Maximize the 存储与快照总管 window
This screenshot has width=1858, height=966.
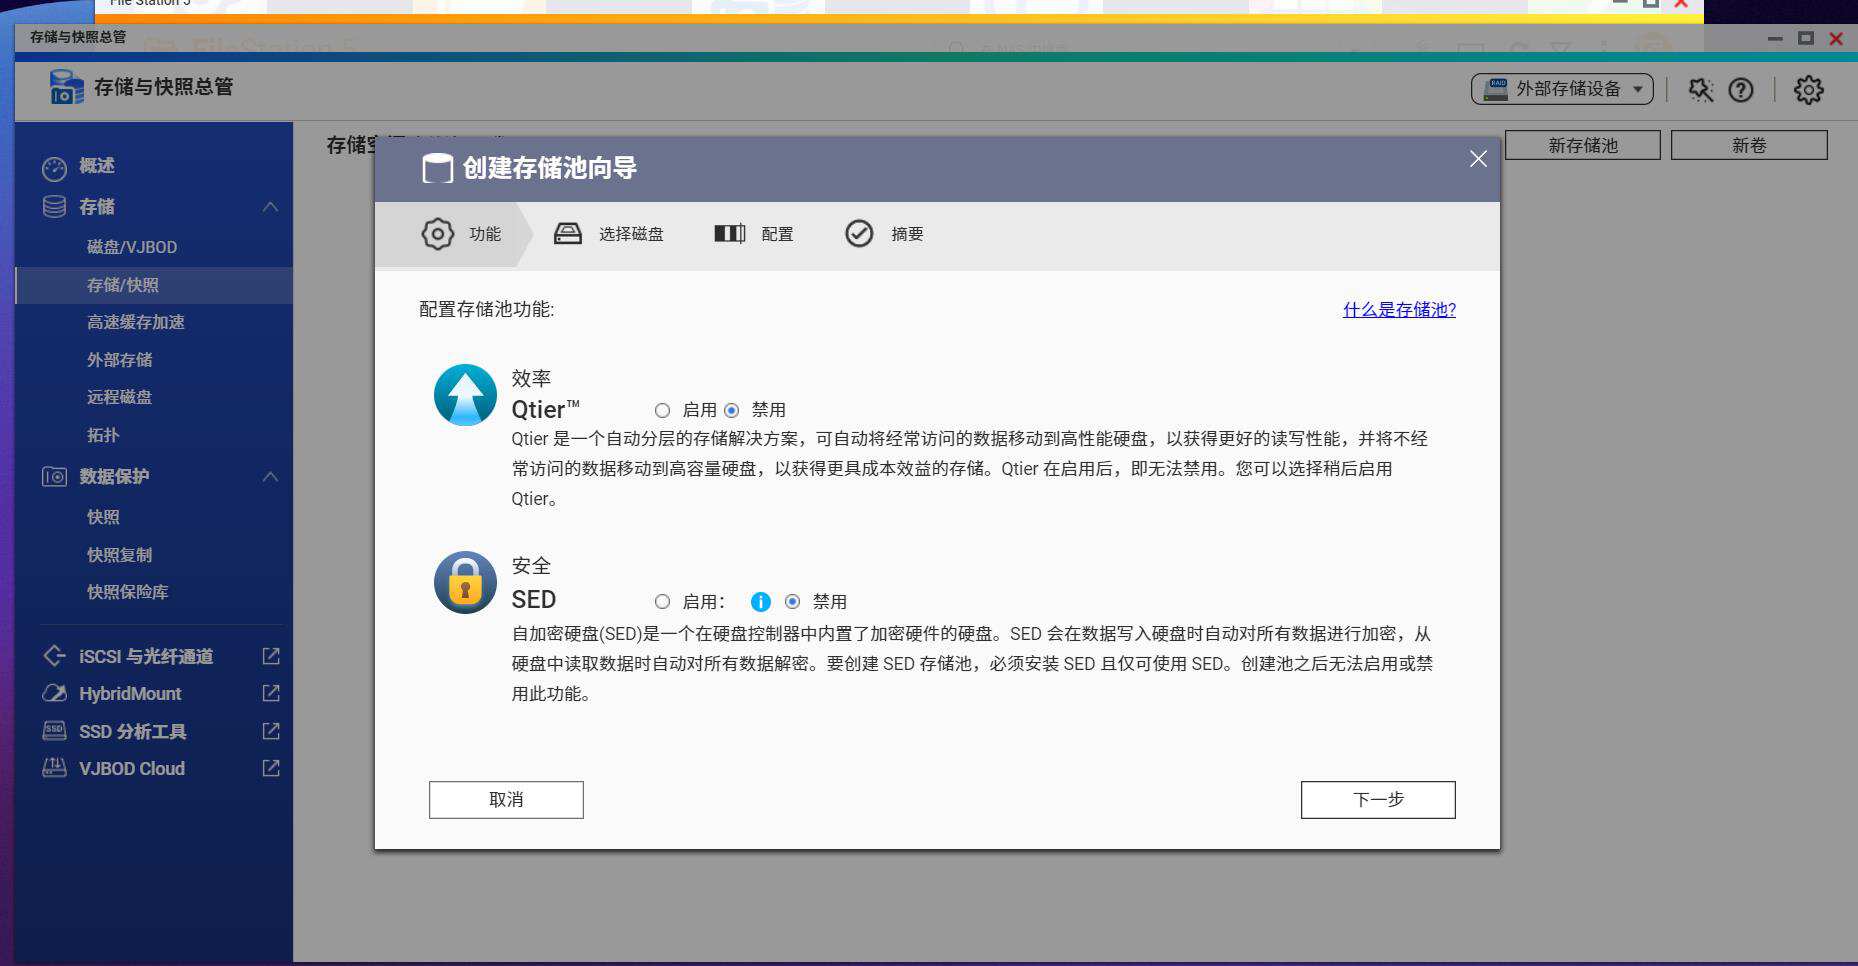click(x=1805, y=38)
